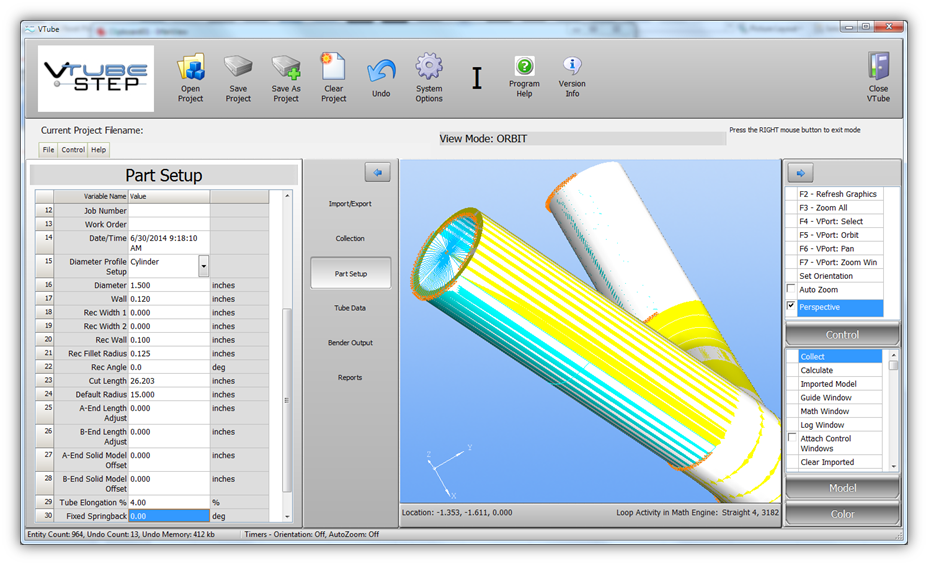Expand the Color panel section
928x565 pixels.
tap(842, 514)
